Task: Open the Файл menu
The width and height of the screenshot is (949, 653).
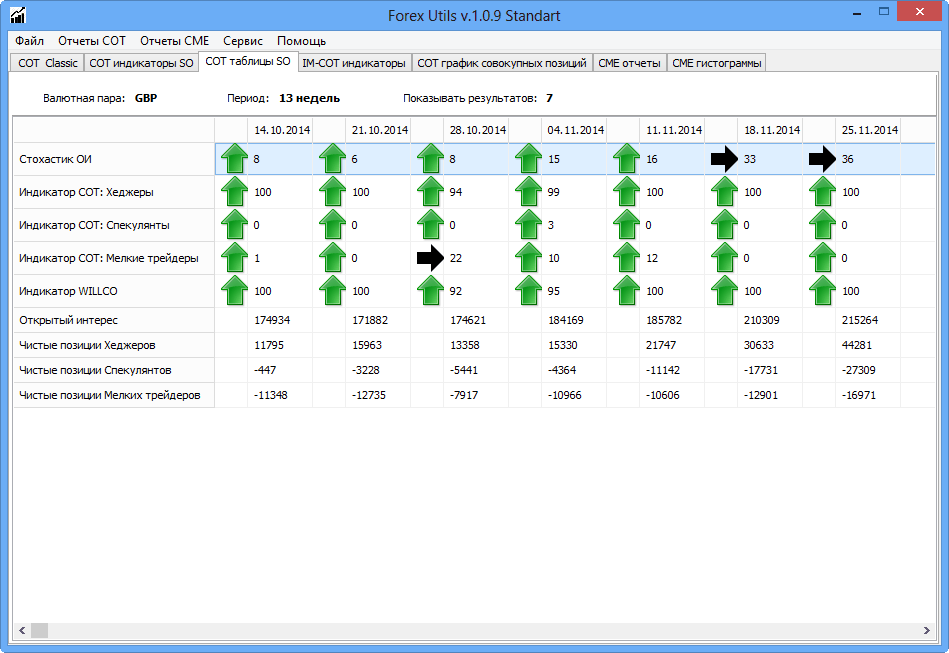Action: [x=30, y=41]
